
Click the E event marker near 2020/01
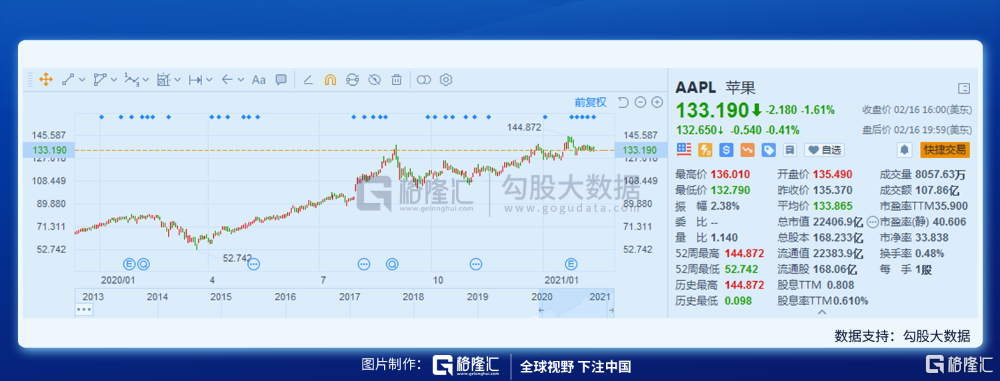click(x=129, y=263)
